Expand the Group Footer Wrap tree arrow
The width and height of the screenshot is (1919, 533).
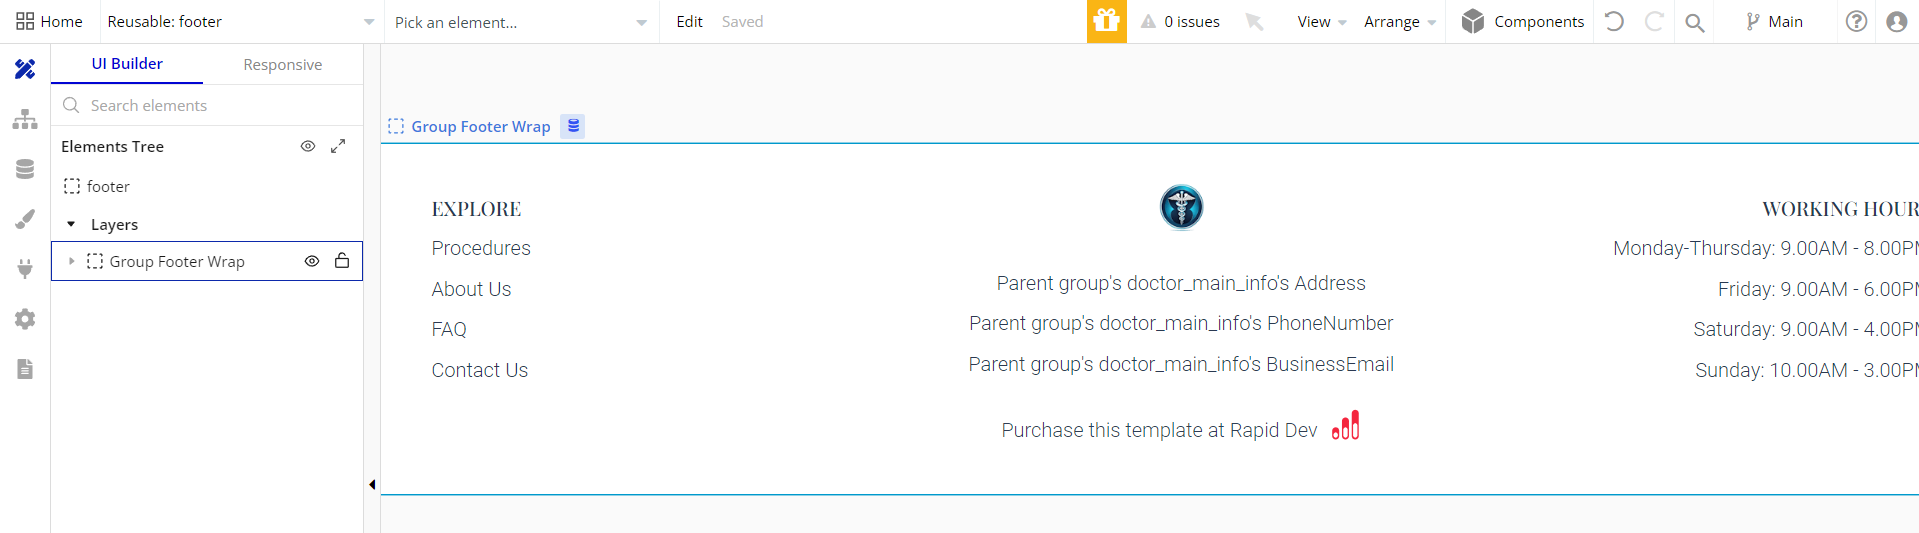(71, 261)
